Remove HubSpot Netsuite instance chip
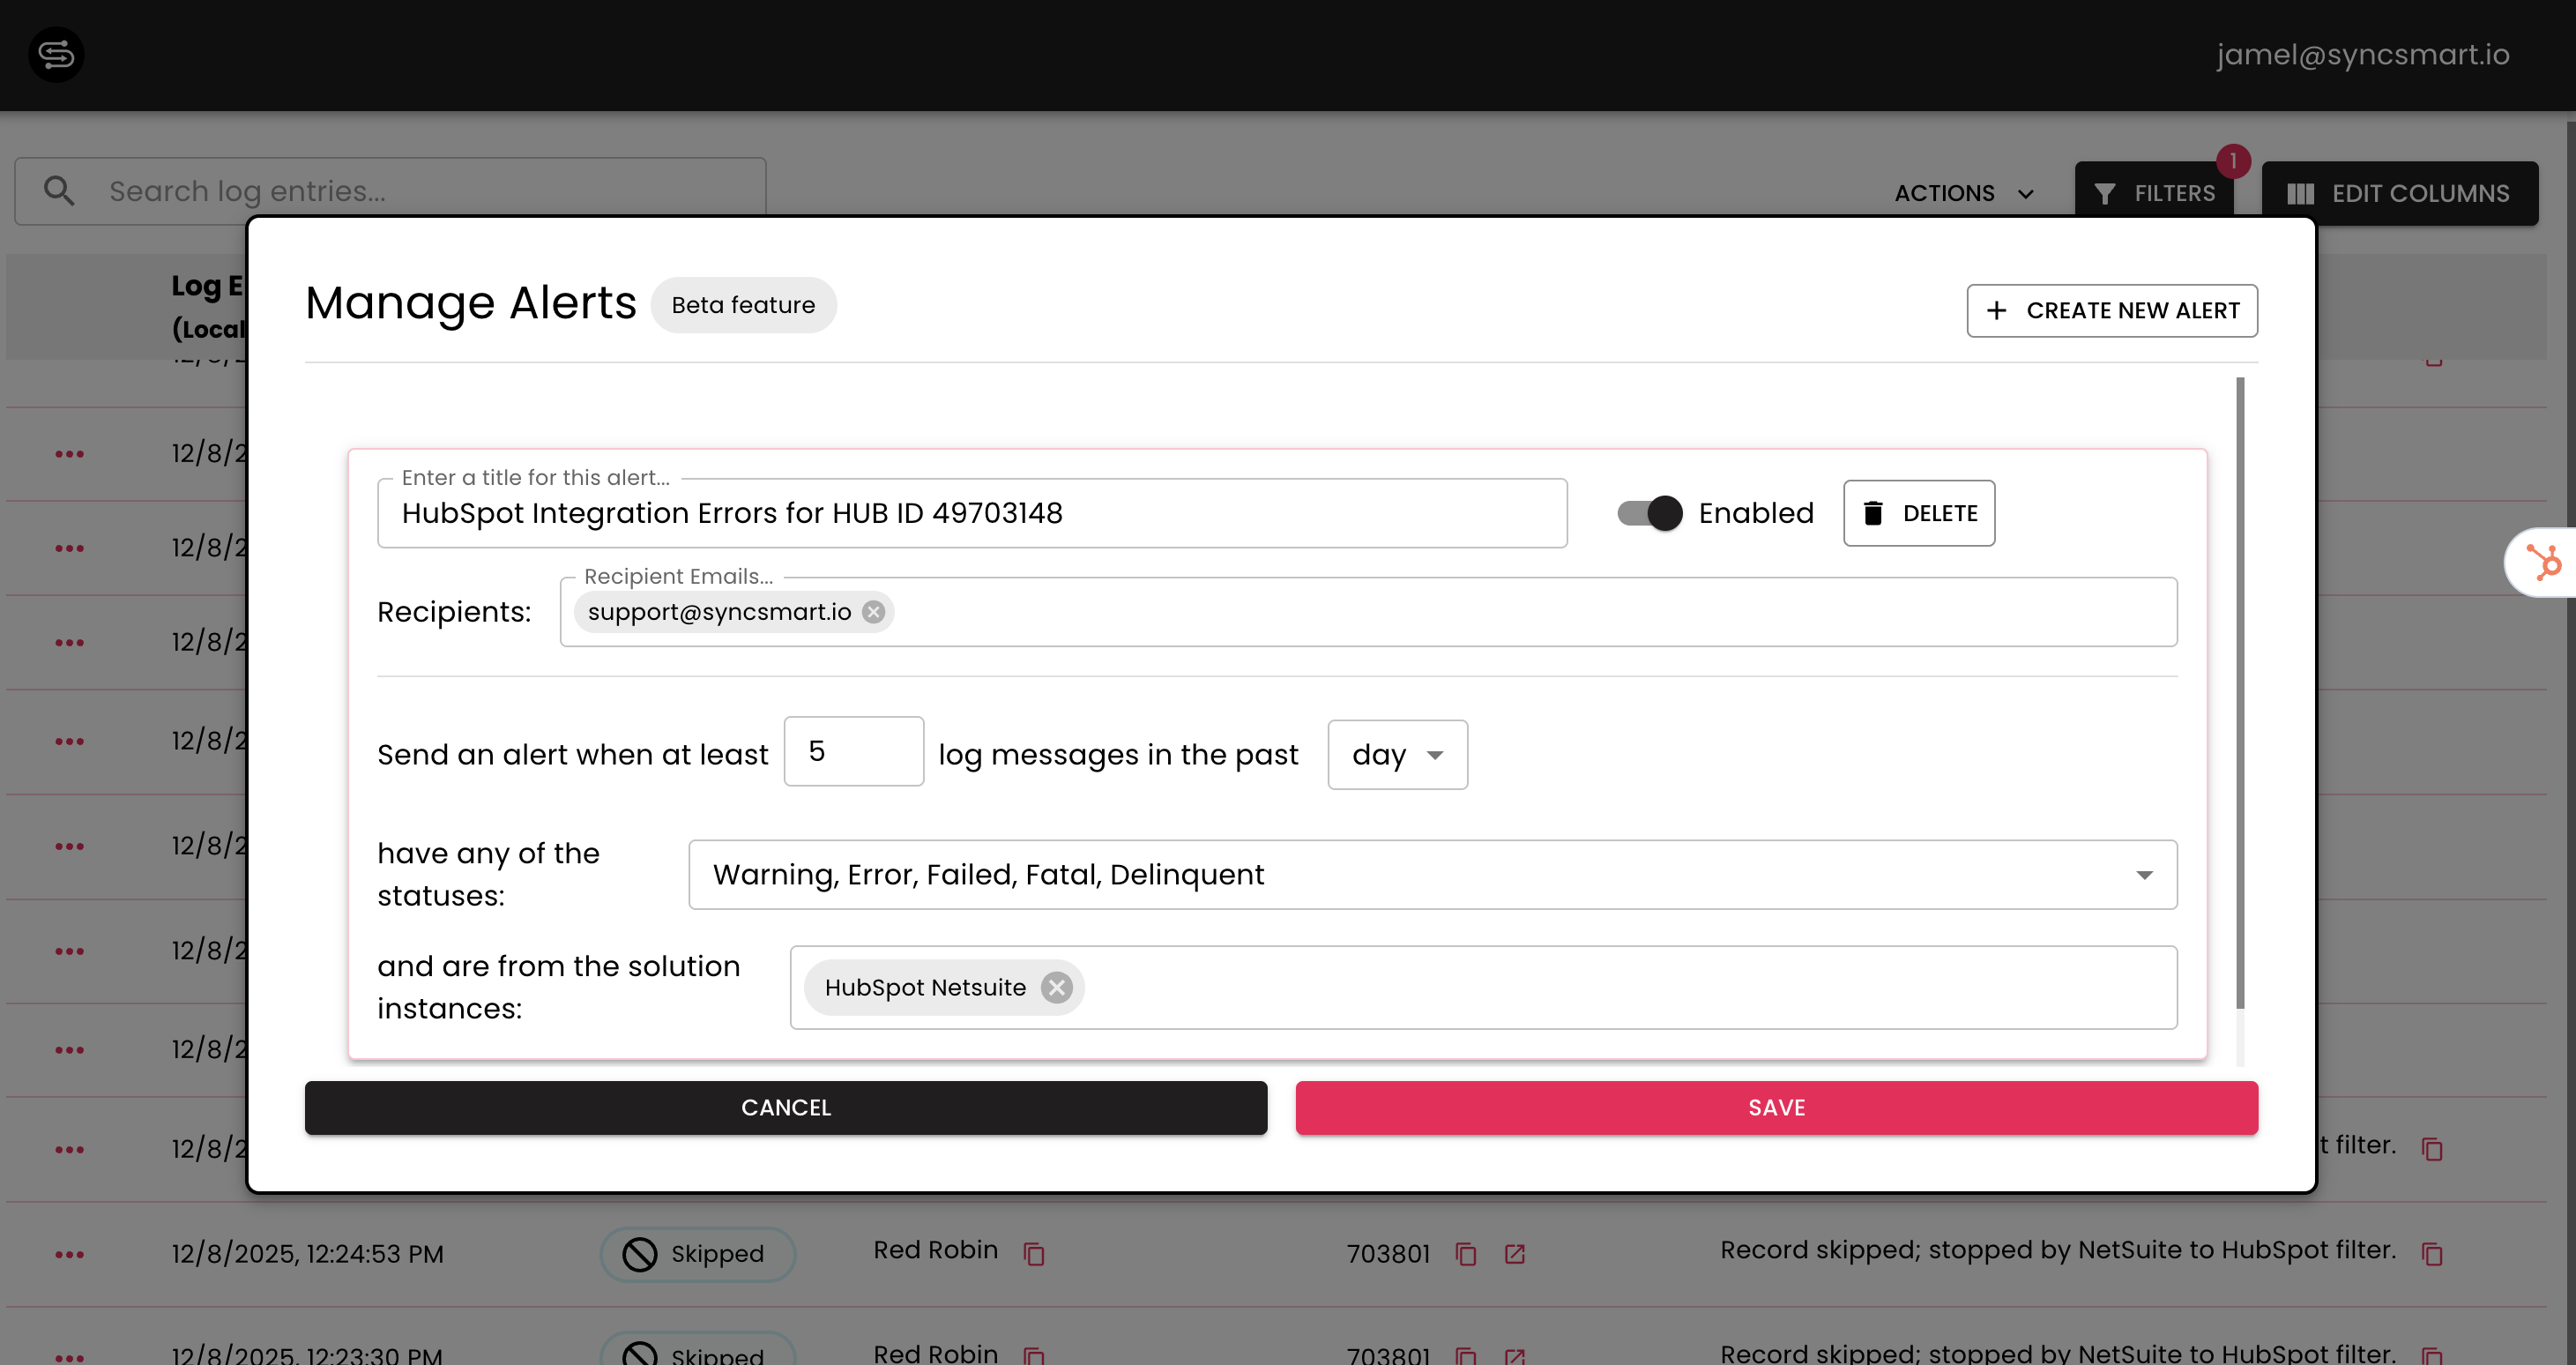 (1056, 987)
